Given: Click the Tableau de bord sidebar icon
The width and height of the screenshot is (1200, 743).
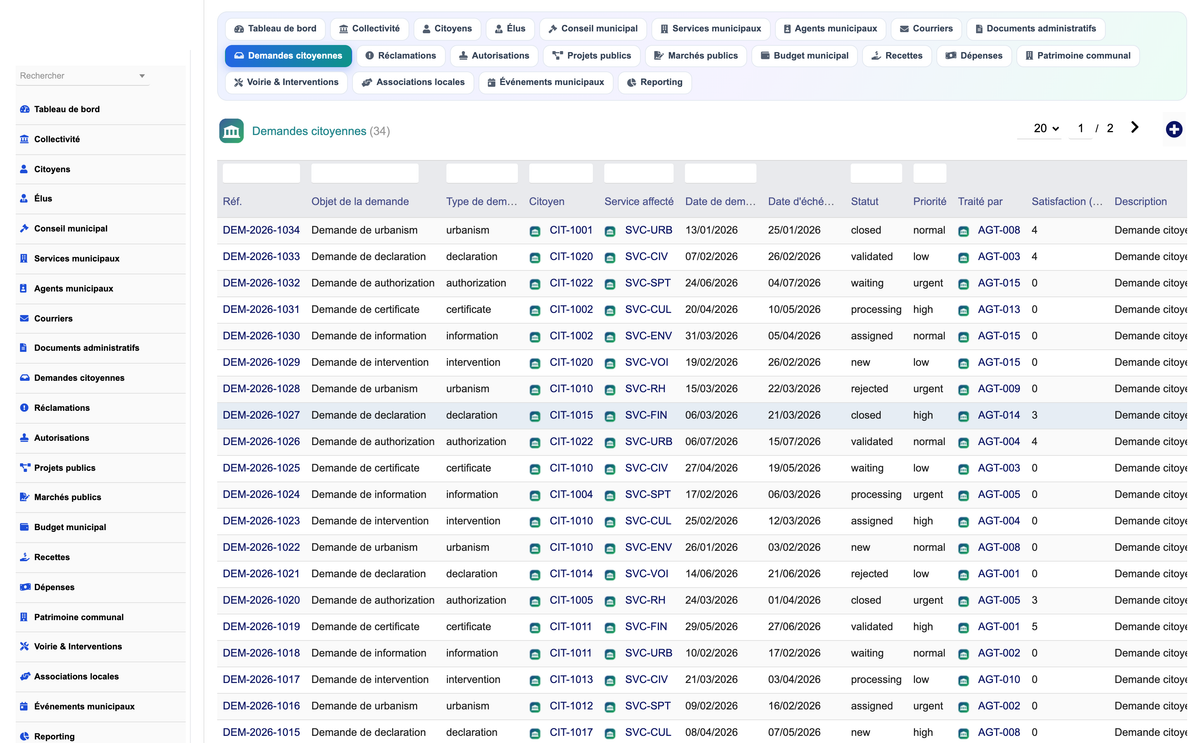Looking at the screenshot, I should (24, 109).
